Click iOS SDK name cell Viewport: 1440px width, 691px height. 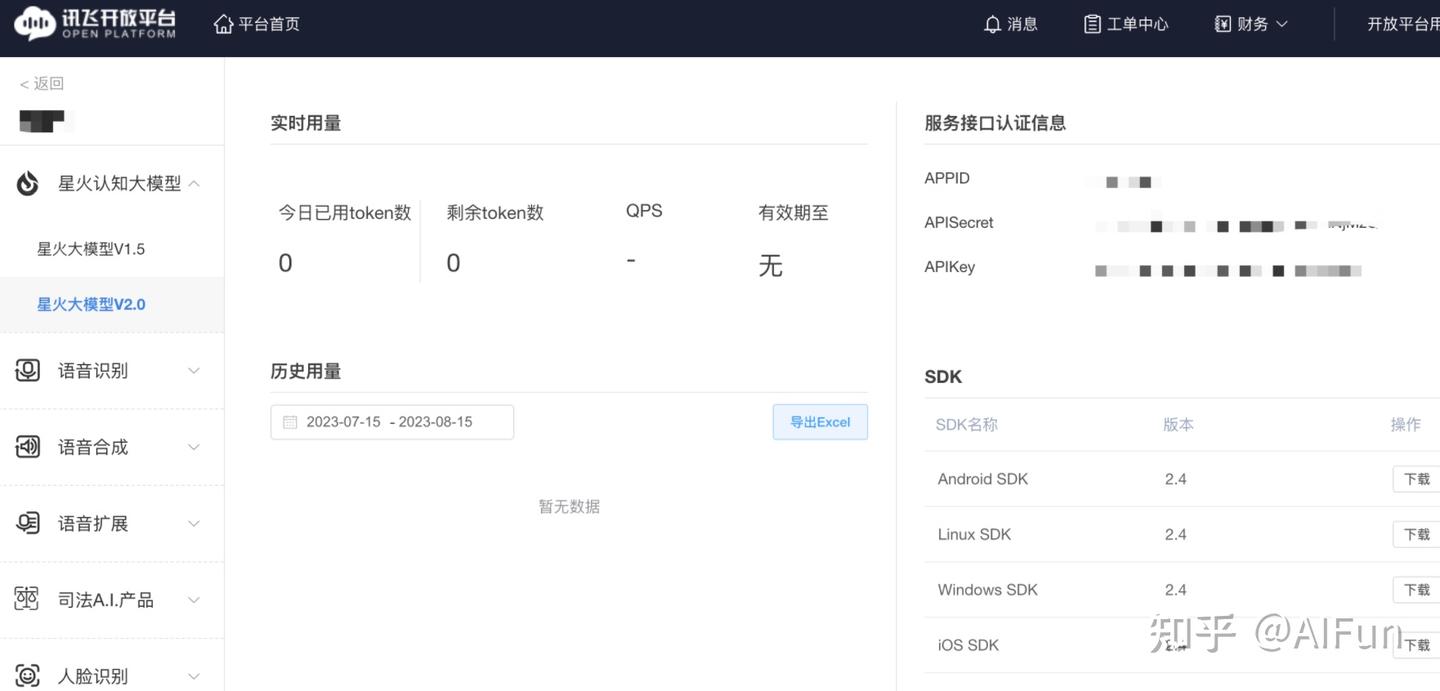tap(968, 645)
